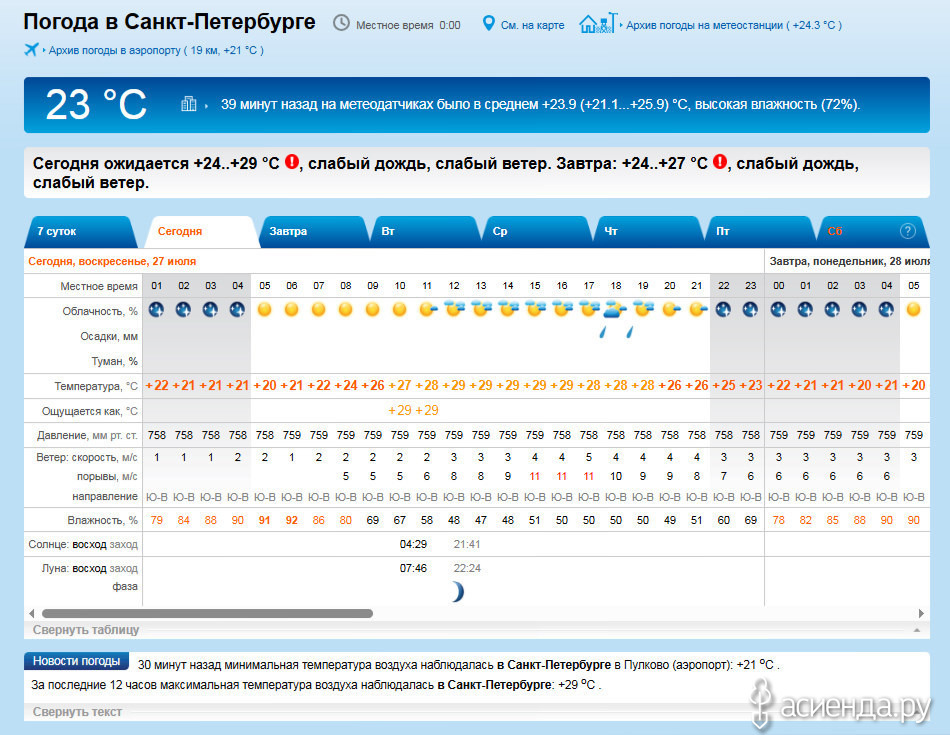Click the 'Влажность, %' row label
Screen dimensions: 950x735
click(x=102, y=520)
